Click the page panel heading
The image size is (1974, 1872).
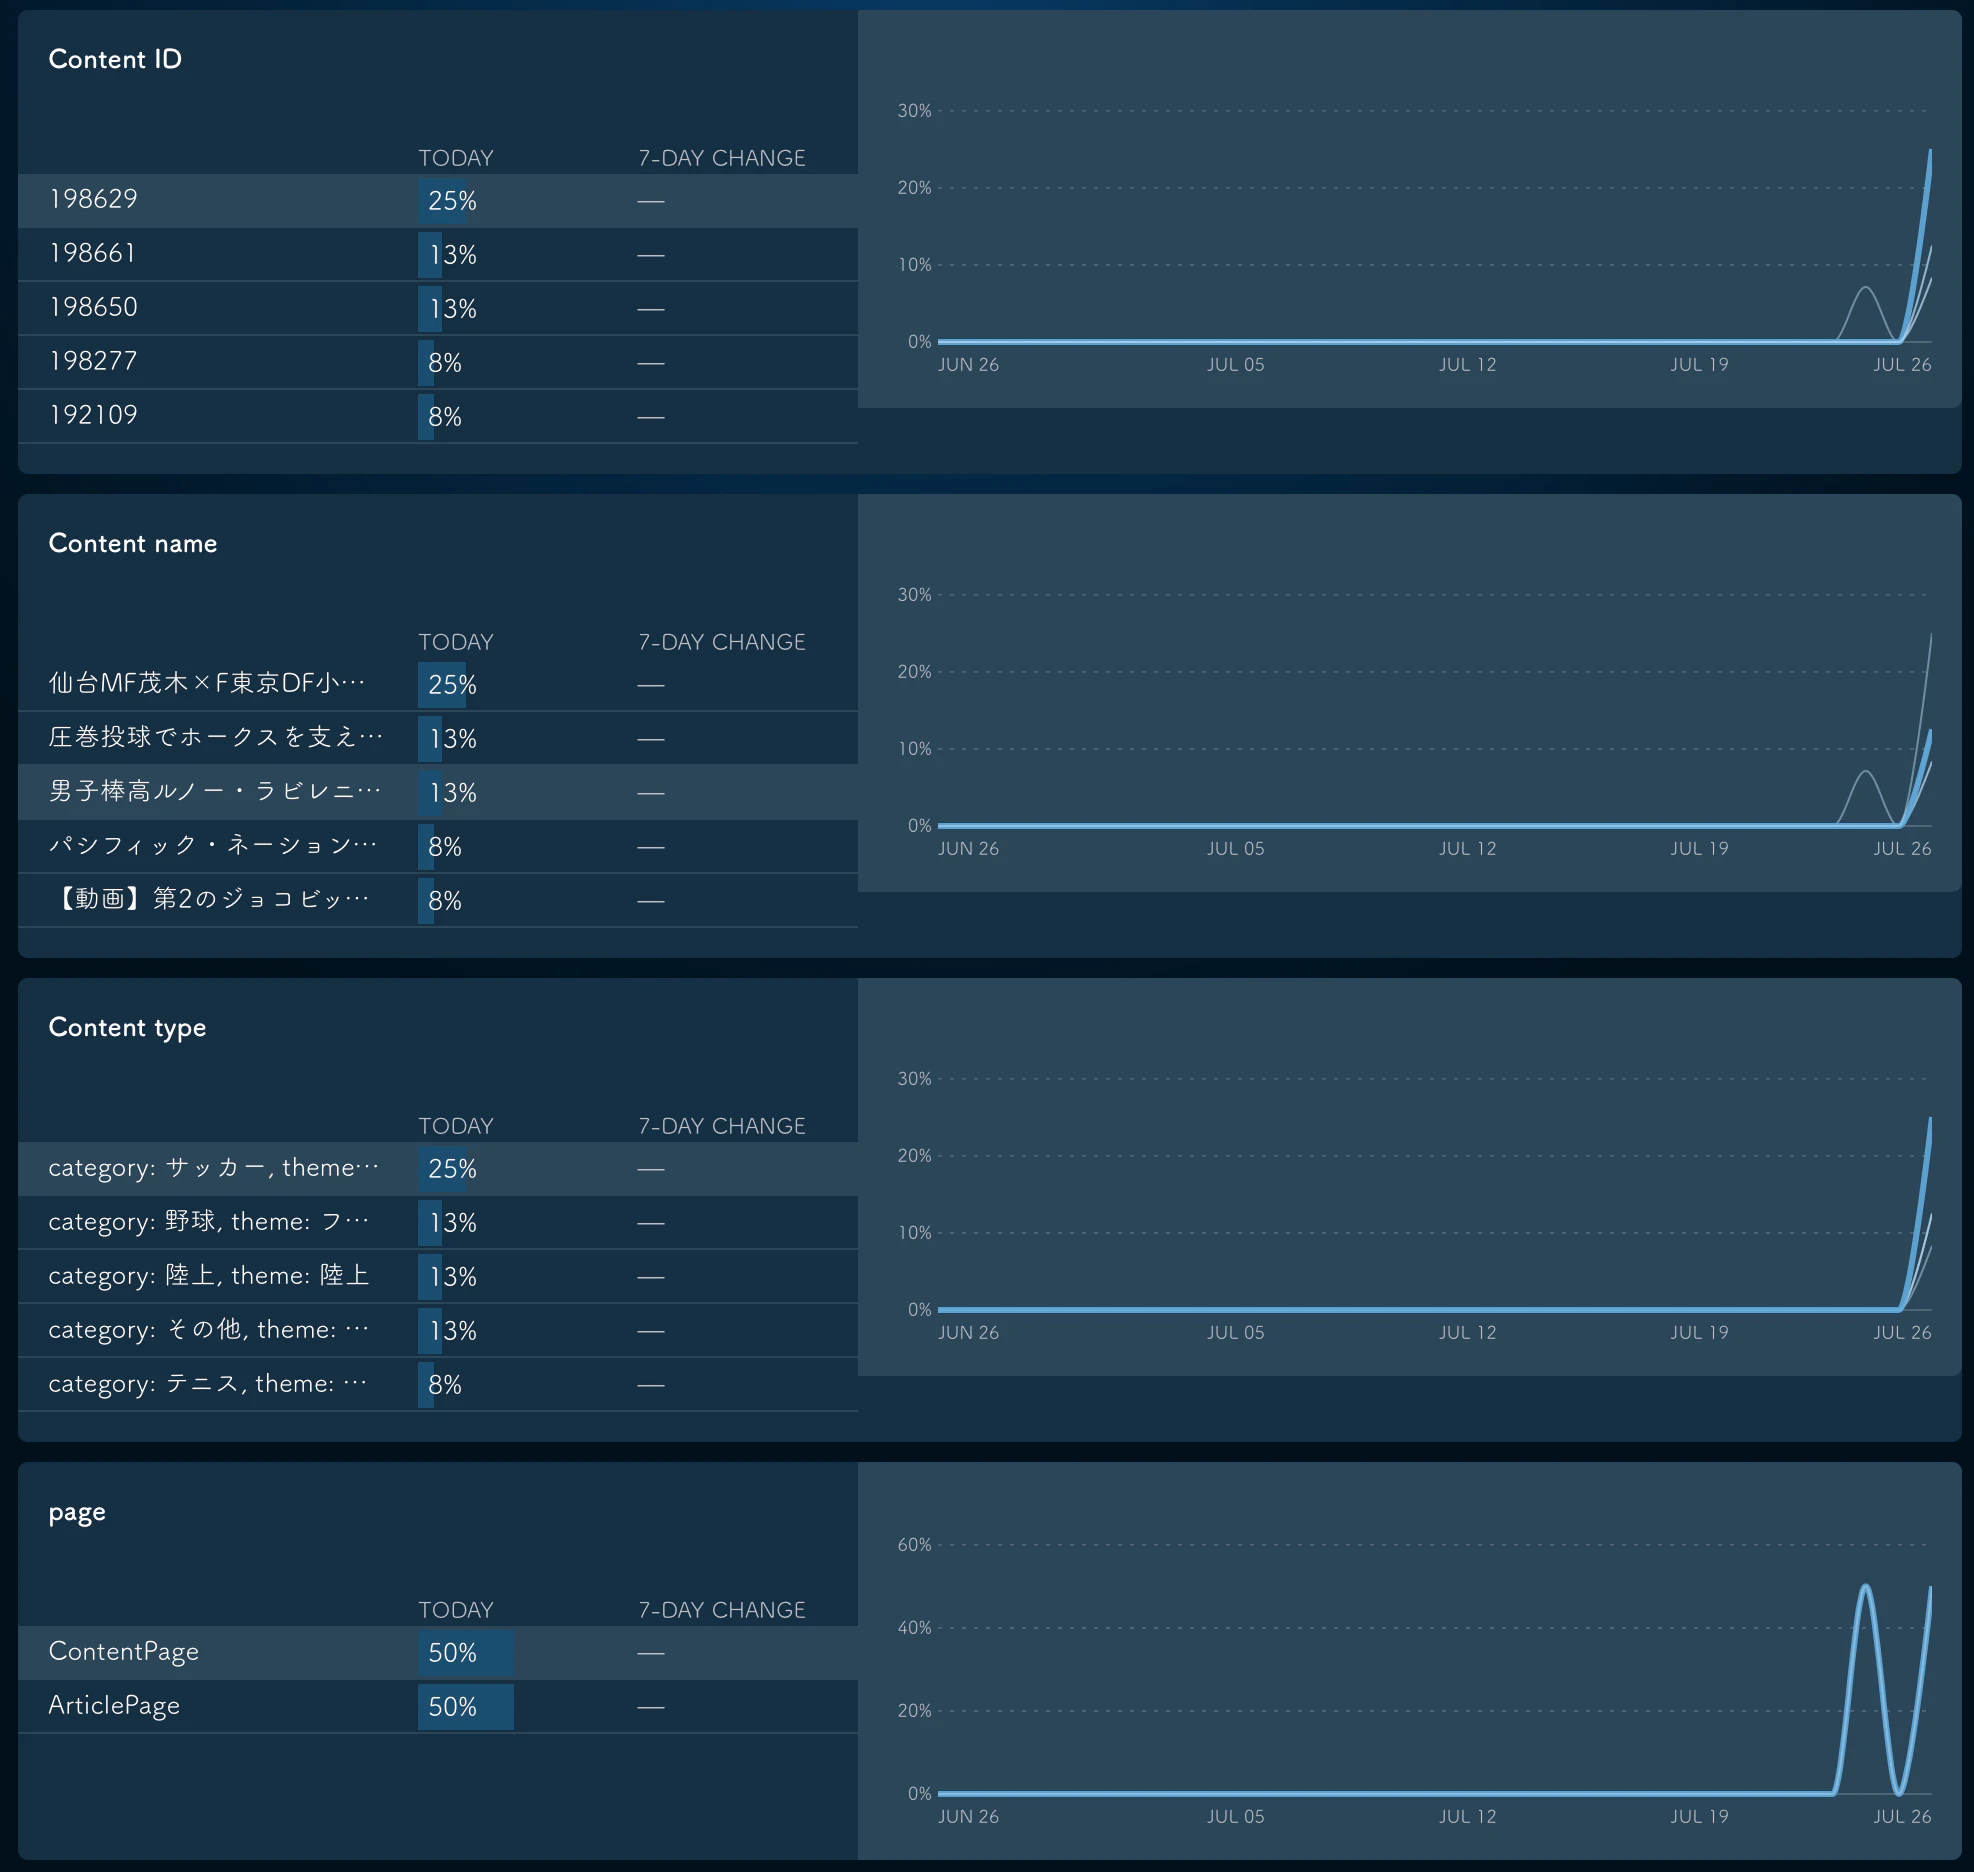point(77,1513)
